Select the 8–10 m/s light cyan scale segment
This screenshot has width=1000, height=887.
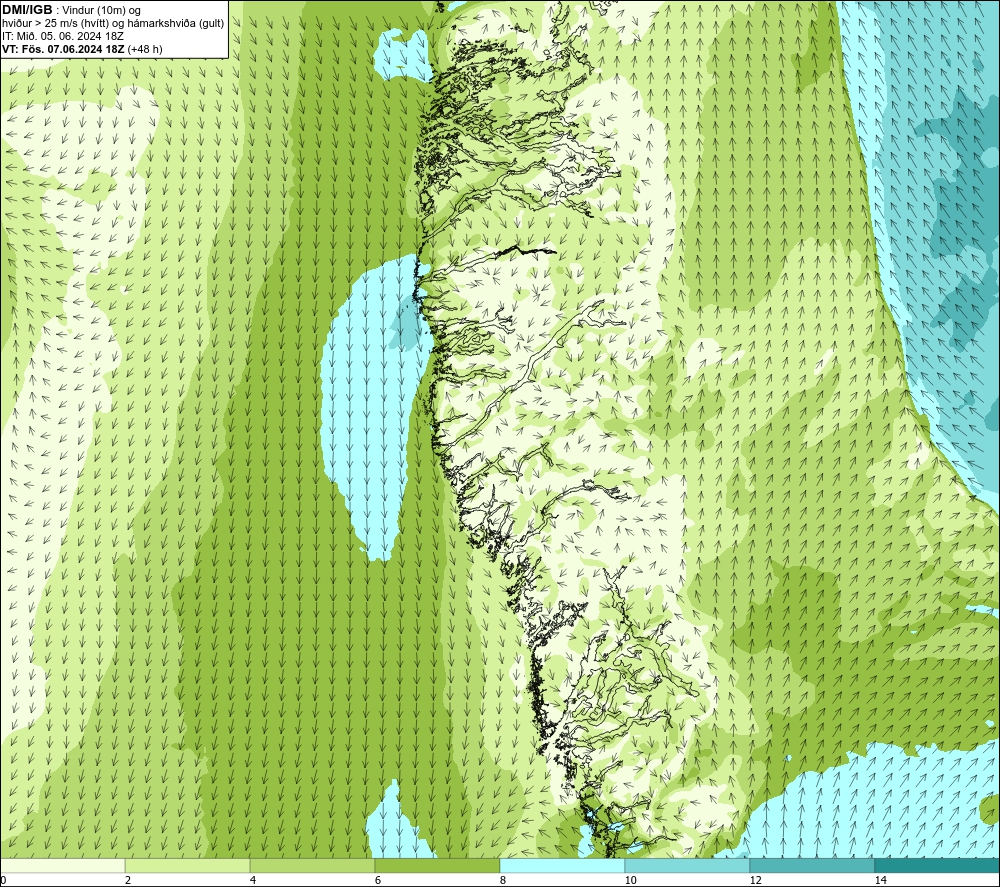(x=562, y=865)
